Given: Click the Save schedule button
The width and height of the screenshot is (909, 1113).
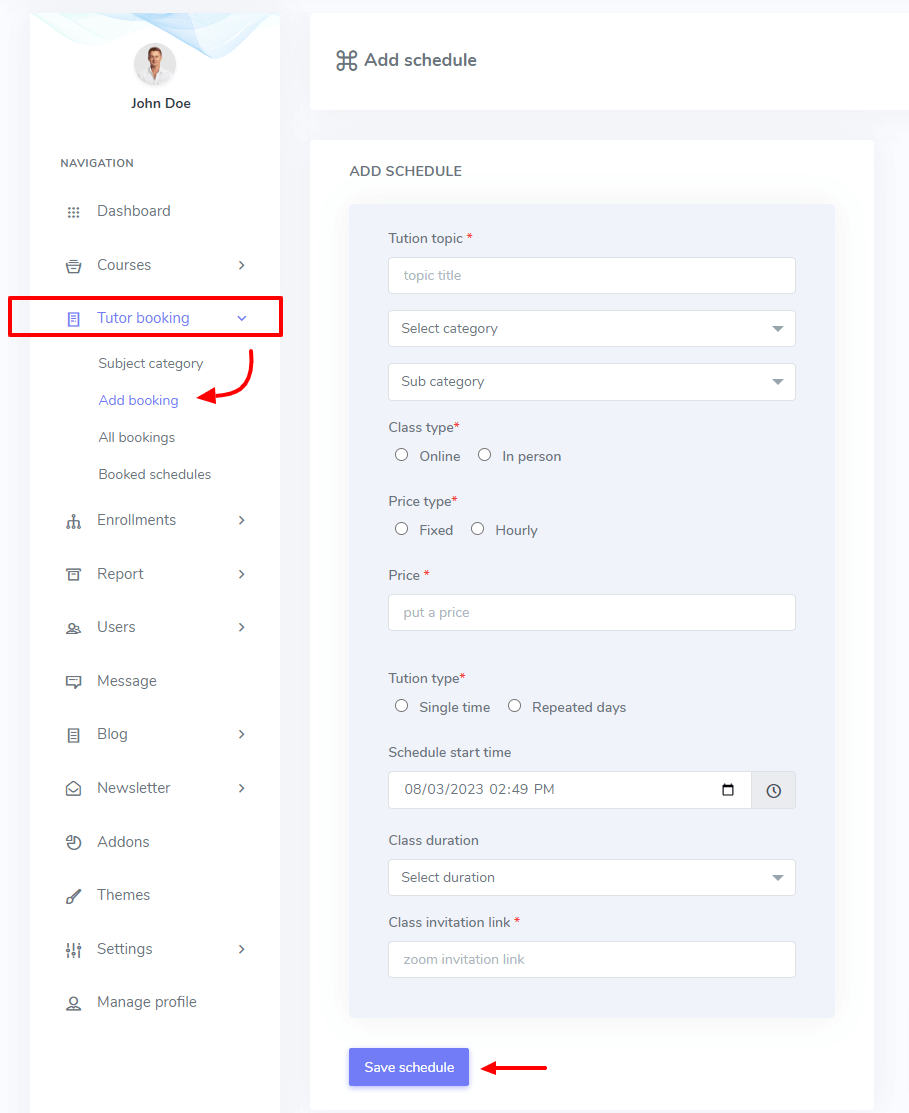Looking at the screenshot, I should pos(409,1067).
